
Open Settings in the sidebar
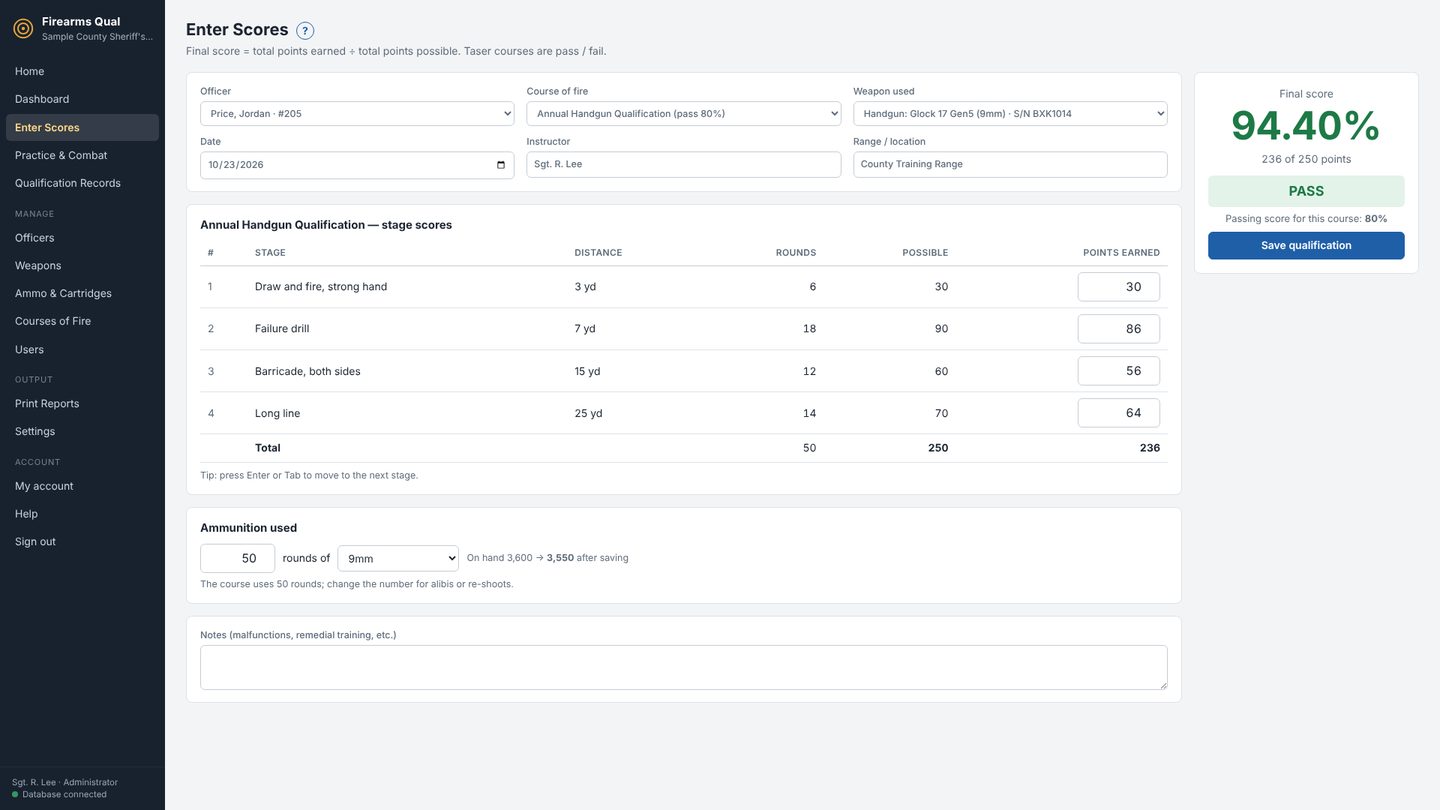pos(82,431)
